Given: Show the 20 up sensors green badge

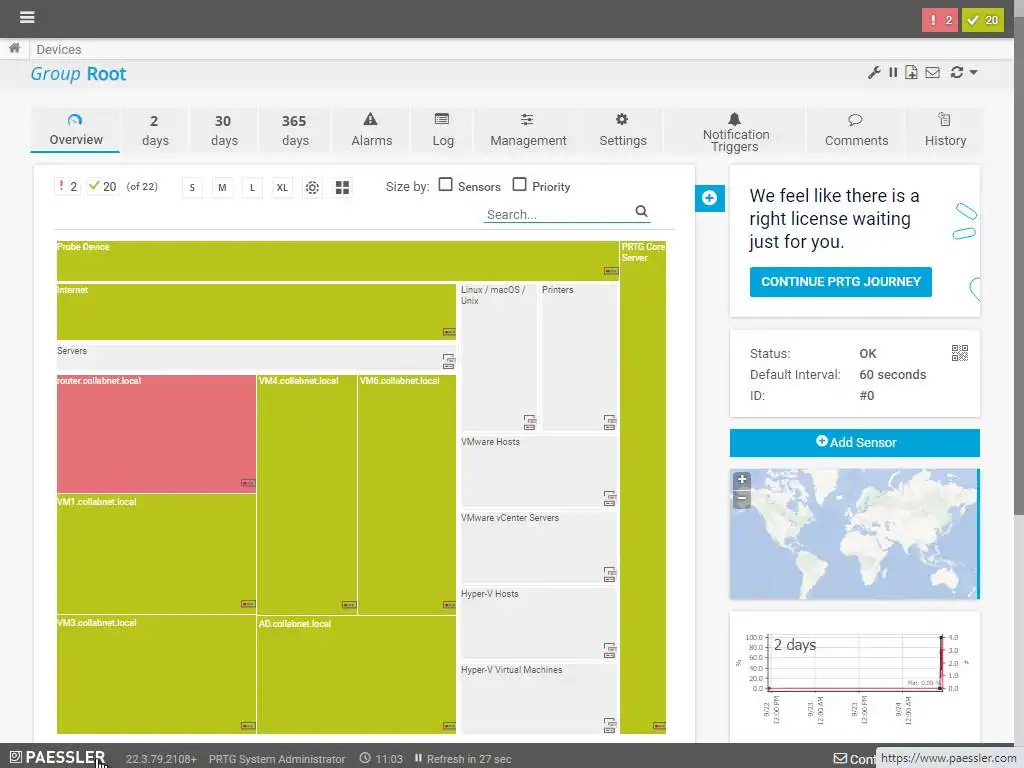Looking at the screenshot, I should (x=982, y=20).
